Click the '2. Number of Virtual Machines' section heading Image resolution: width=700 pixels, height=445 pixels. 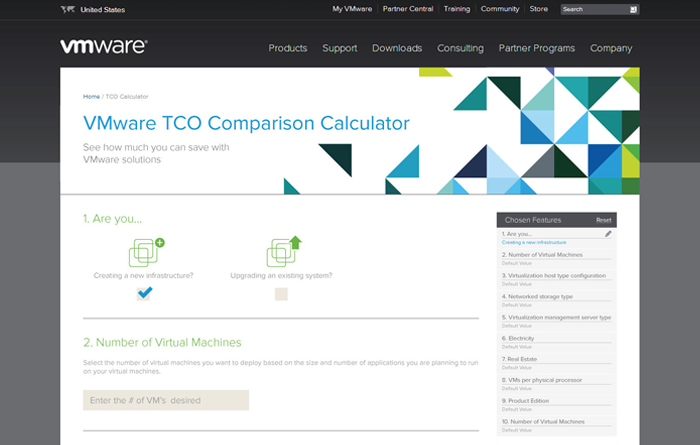click(x=162, y=342)
